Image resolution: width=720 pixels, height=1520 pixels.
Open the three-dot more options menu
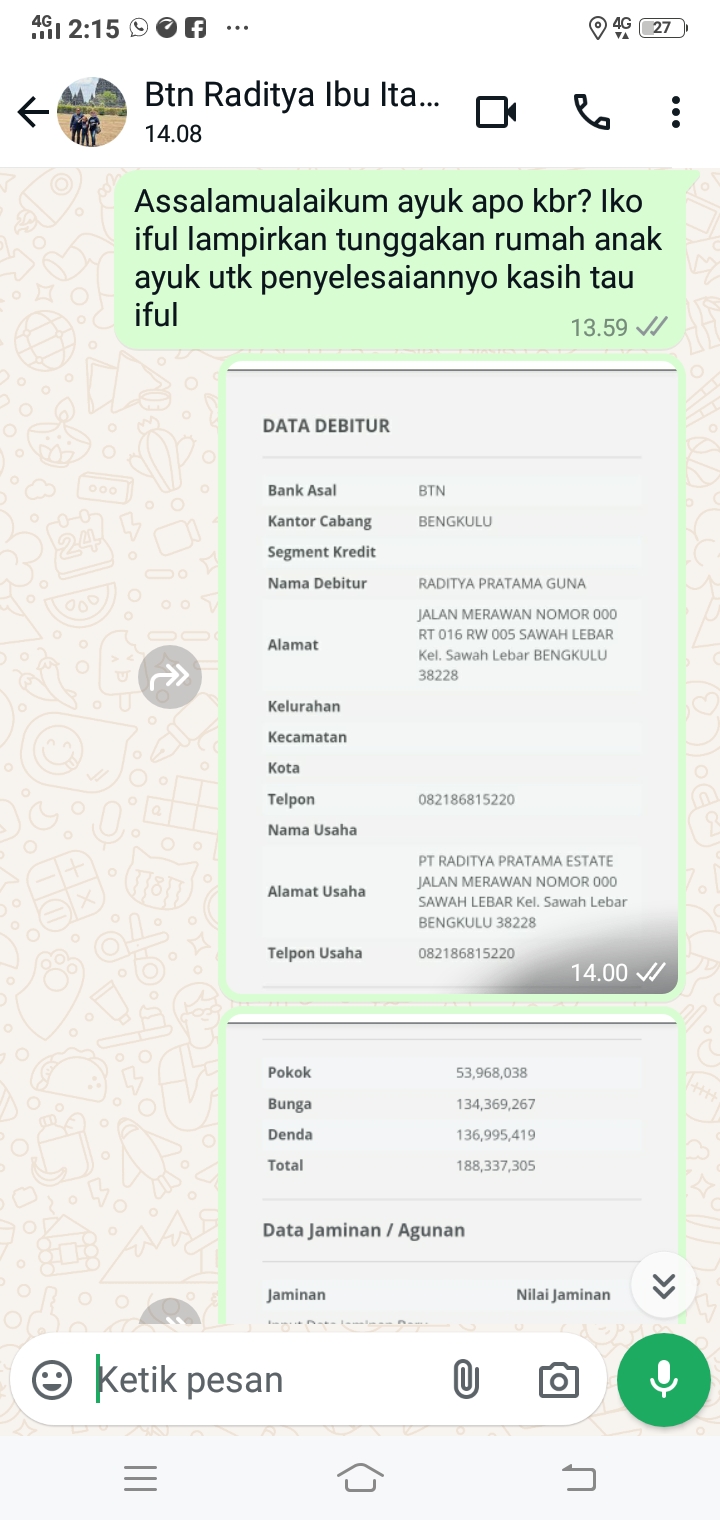(x=676, y=113)
